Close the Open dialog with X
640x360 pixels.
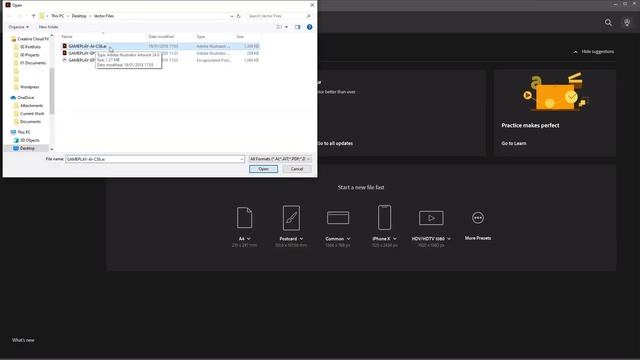pos(312,5)
